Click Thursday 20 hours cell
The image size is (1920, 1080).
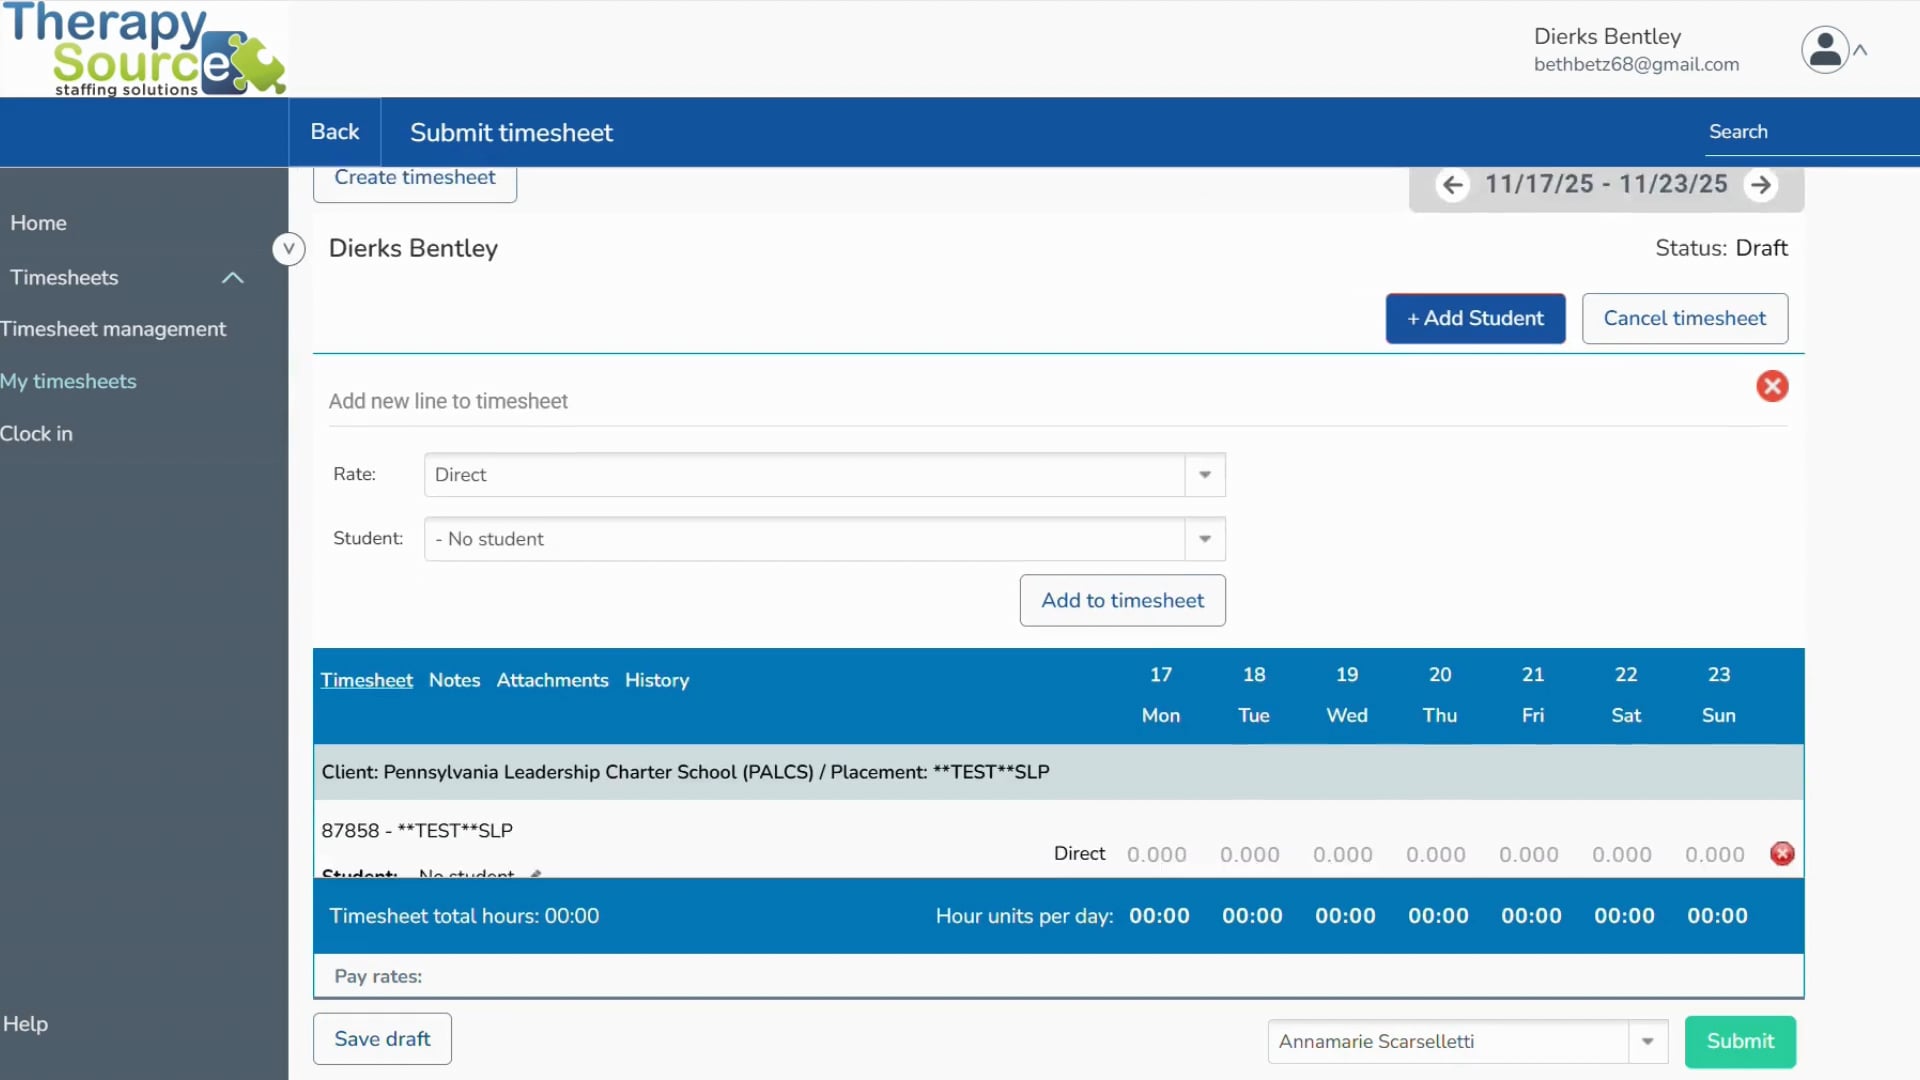point(1436,855)
